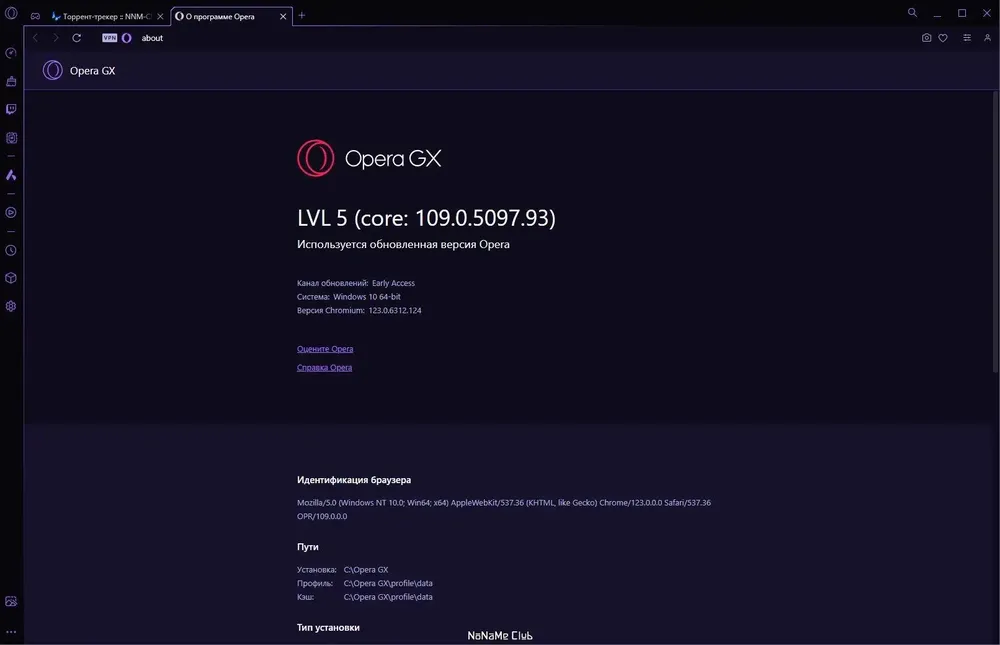Click the Opera site-info icon in address bar
This screenshot has height=645, width=1000.
(126, 38)
